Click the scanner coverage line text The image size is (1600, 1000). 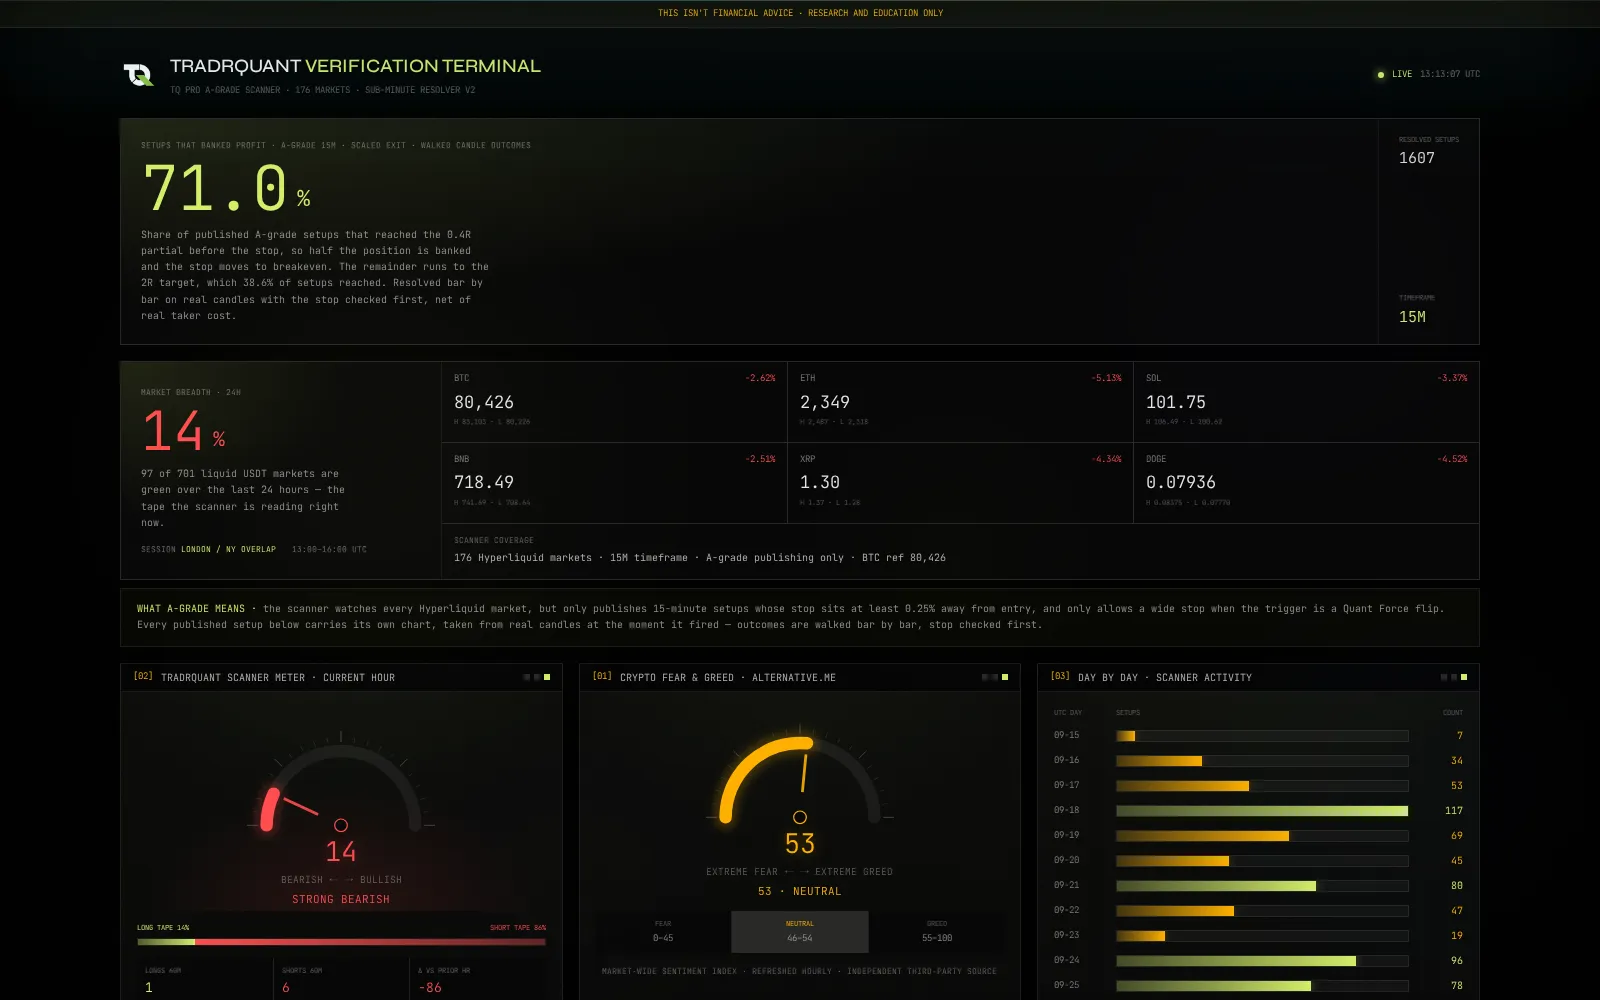(700, 558)
